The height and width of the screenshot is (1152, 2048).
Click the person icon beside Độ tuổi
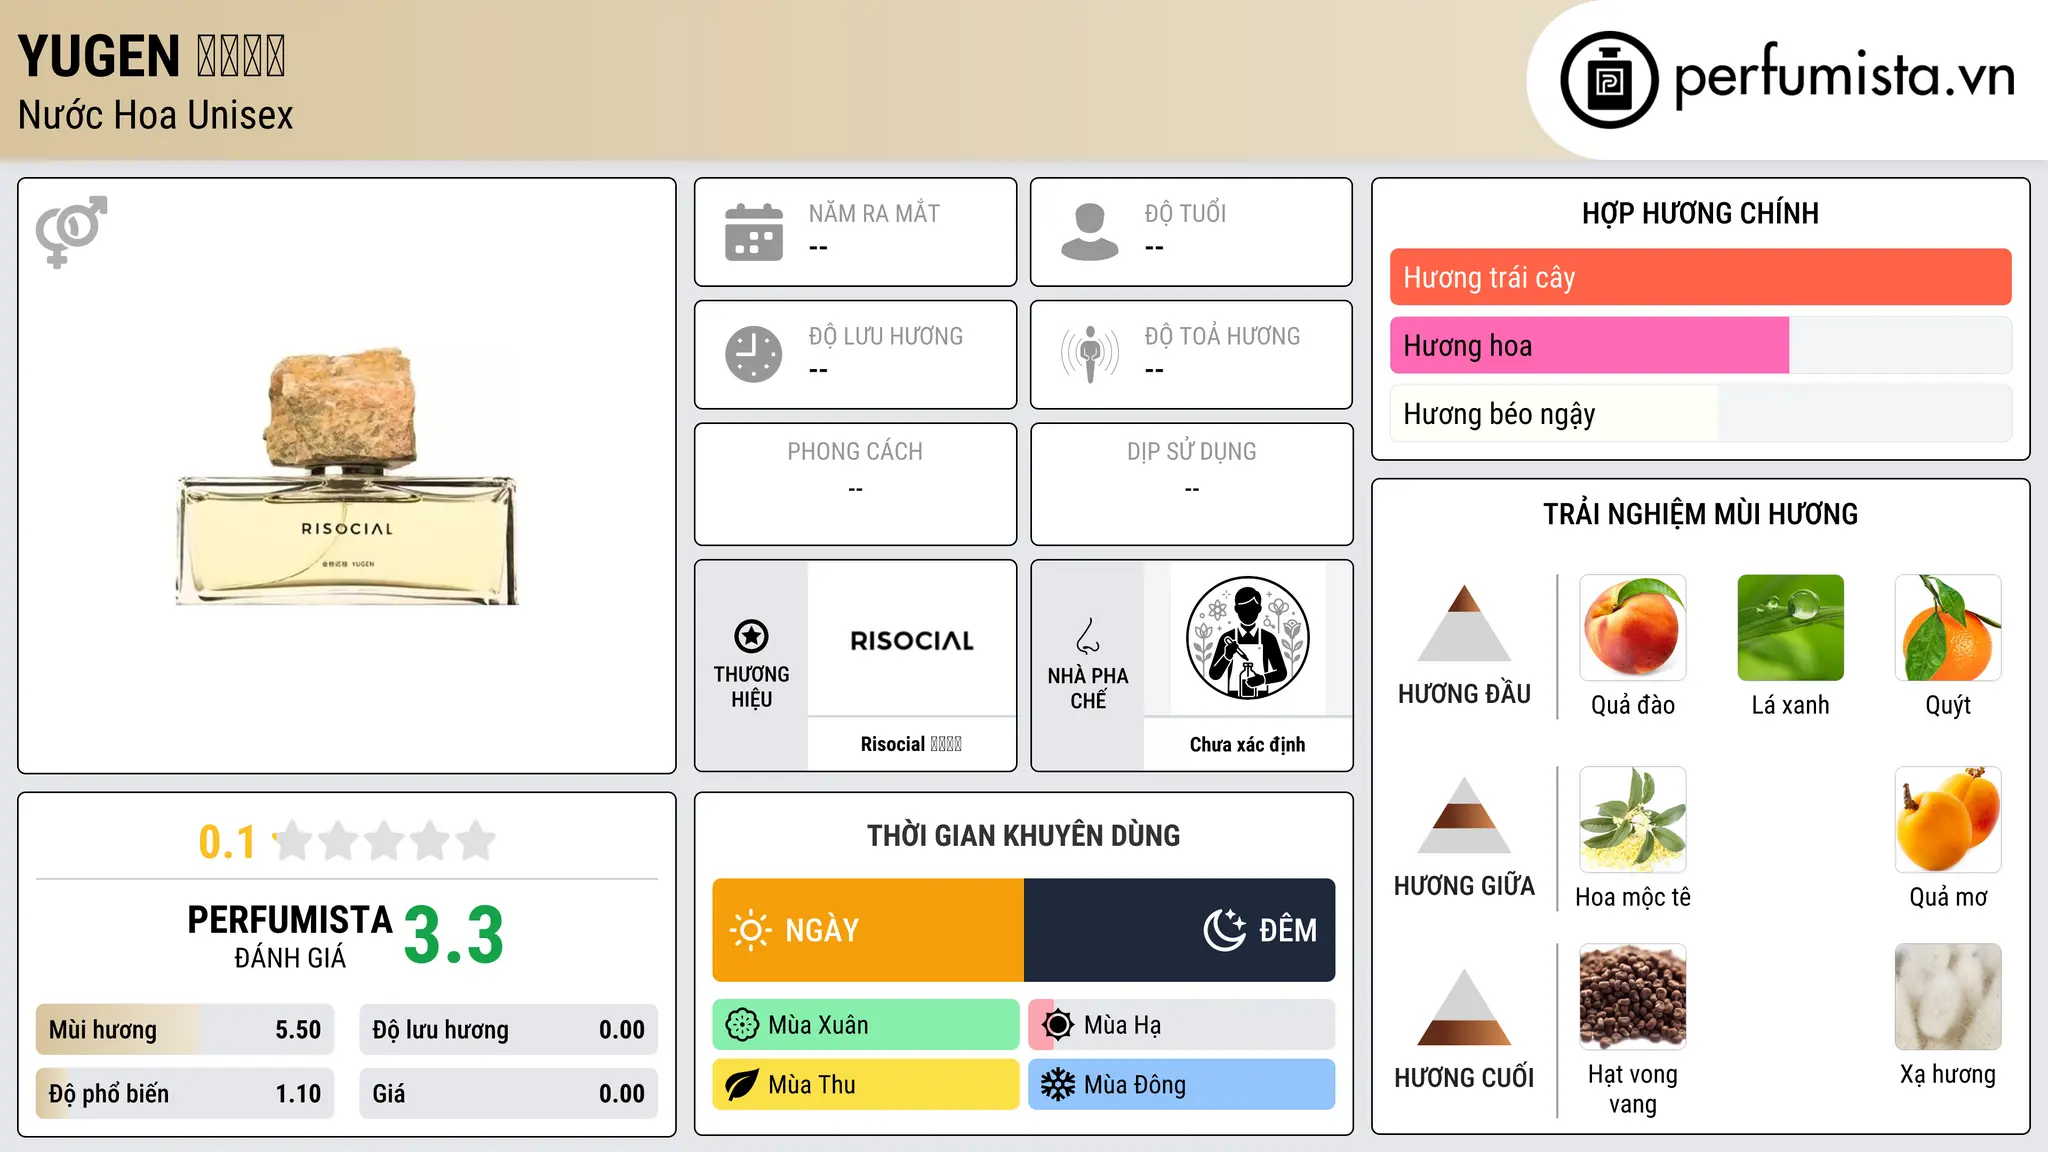click(x=1090, y=232)
